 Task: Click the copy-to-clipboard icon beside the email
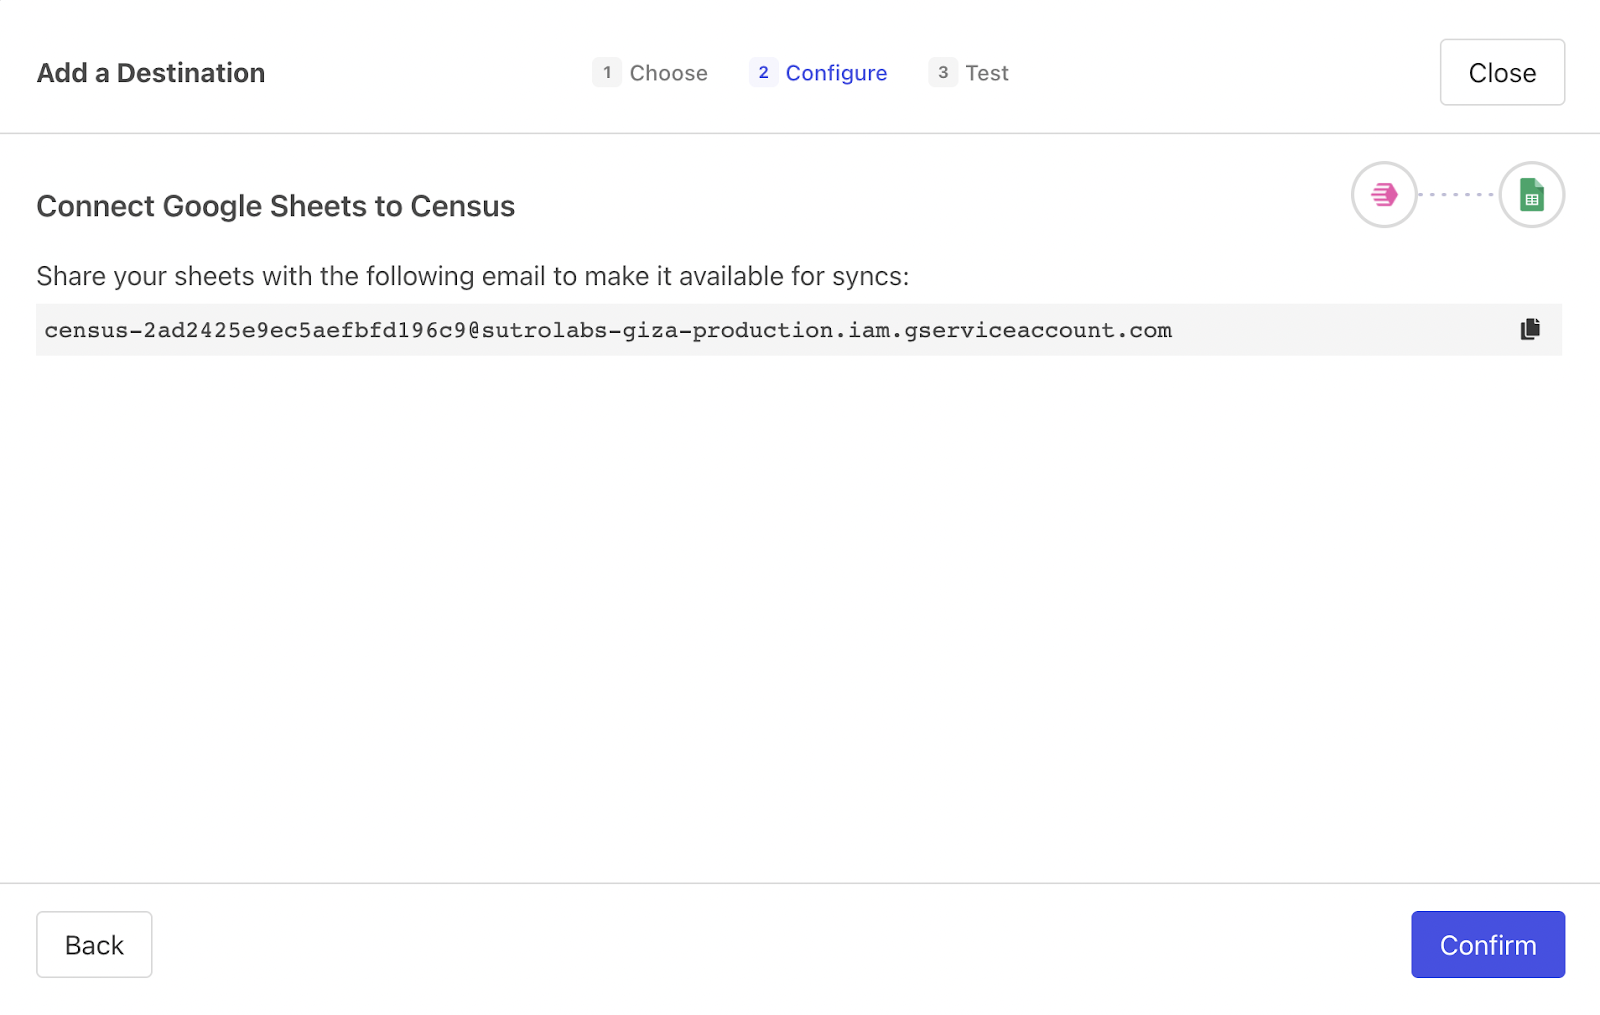coord(1530,329)
